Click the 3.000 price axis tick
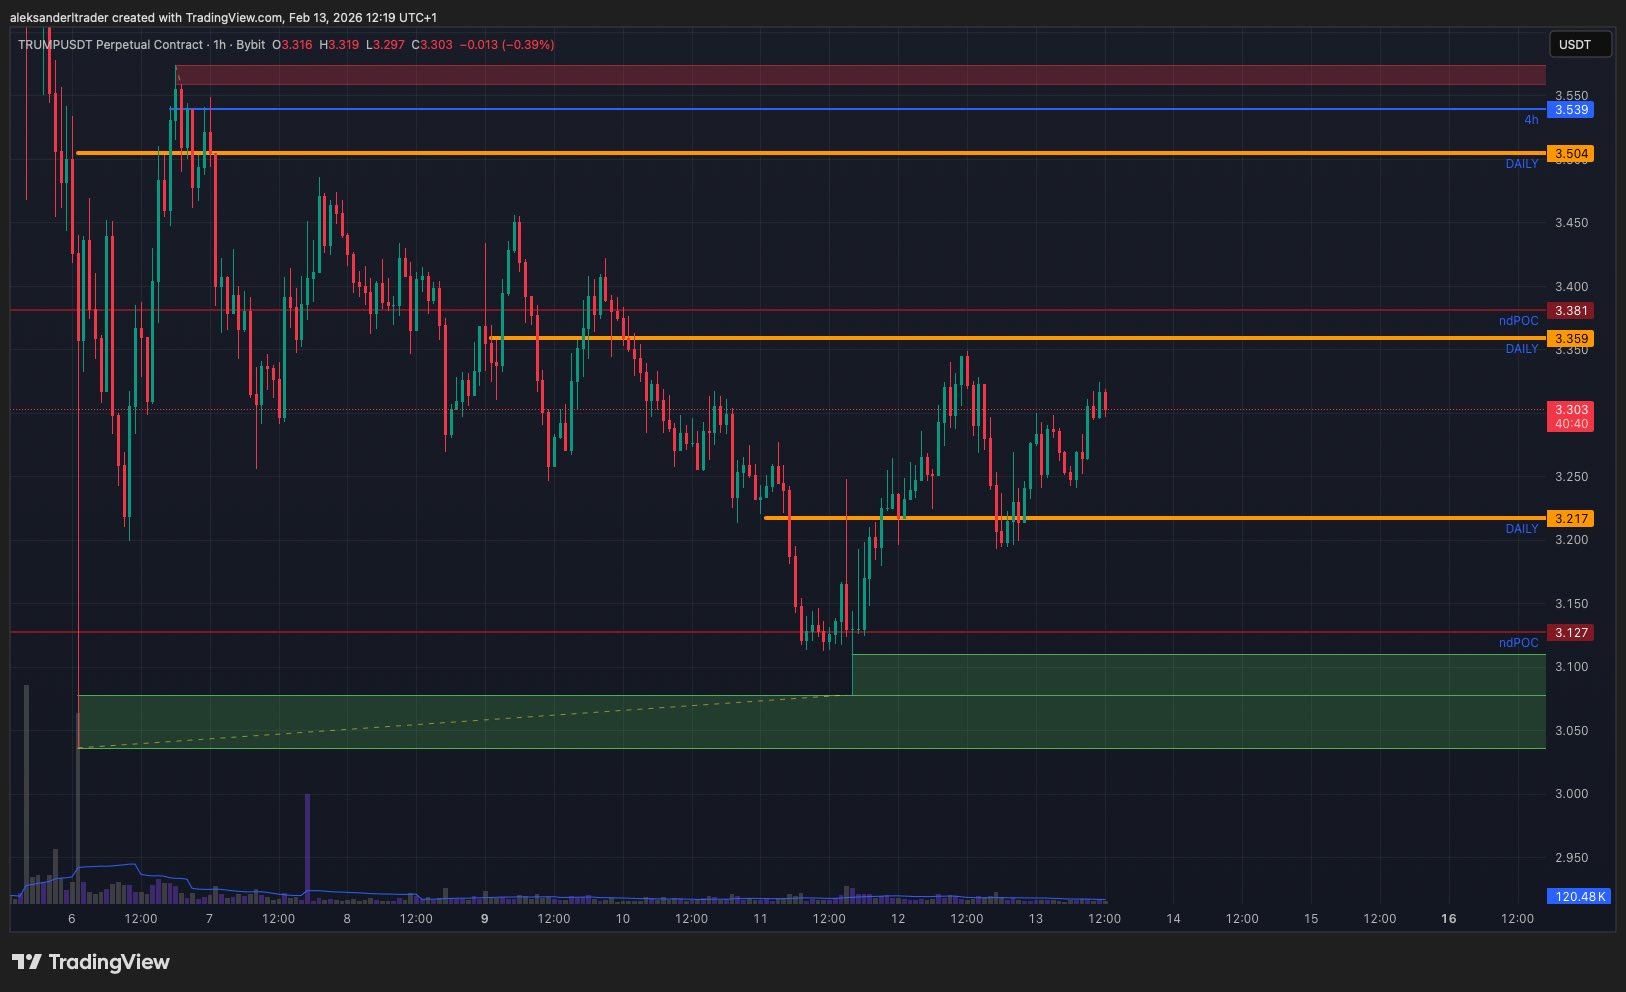The height and width of the screenshot is (992, 1626). [x=1571, y=794]
